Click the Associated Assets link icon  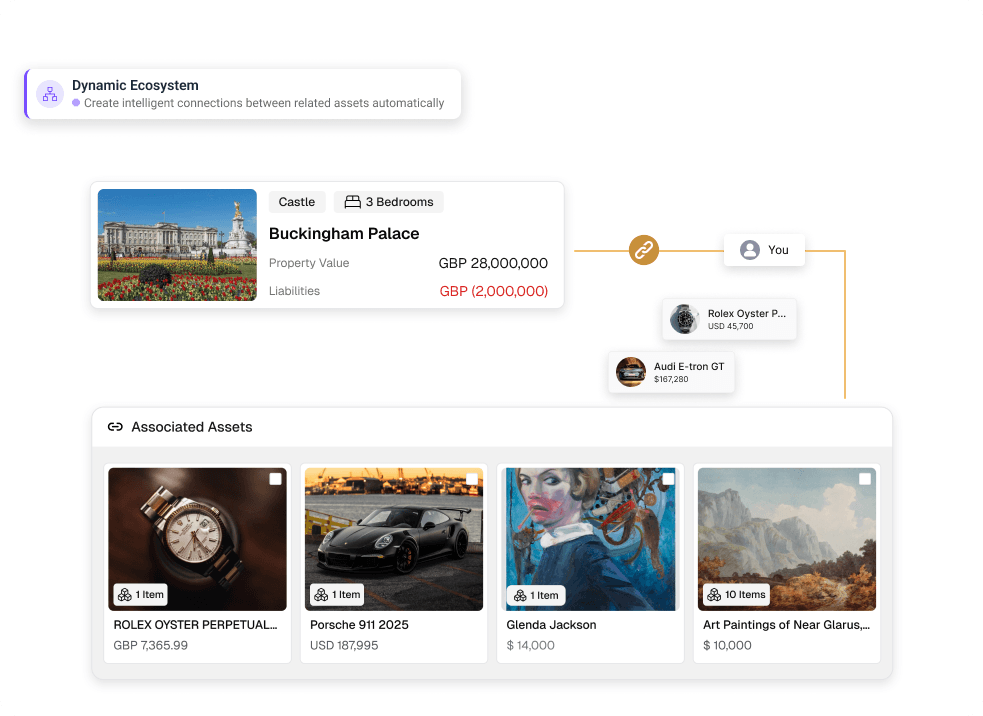click(x=115, y=427)
